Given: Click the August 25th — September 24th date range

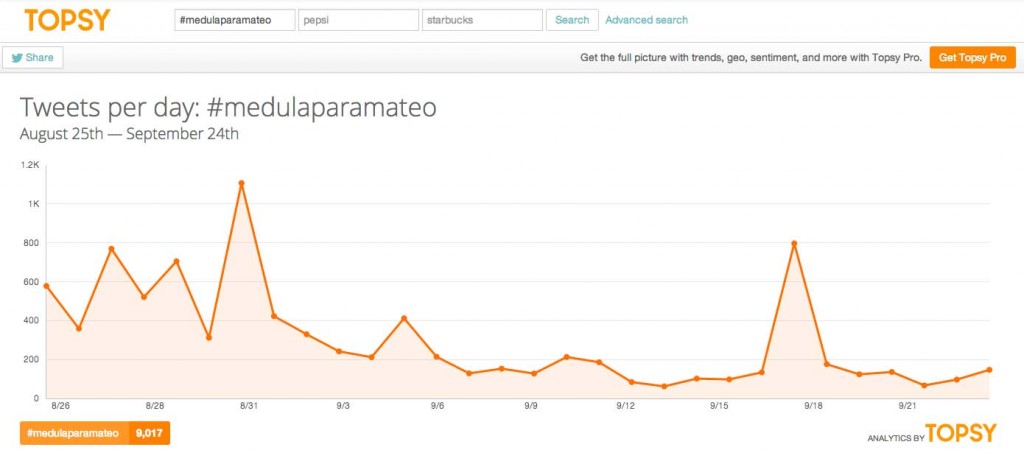Looking at the screenshot, I should click(x=129, y=134).
